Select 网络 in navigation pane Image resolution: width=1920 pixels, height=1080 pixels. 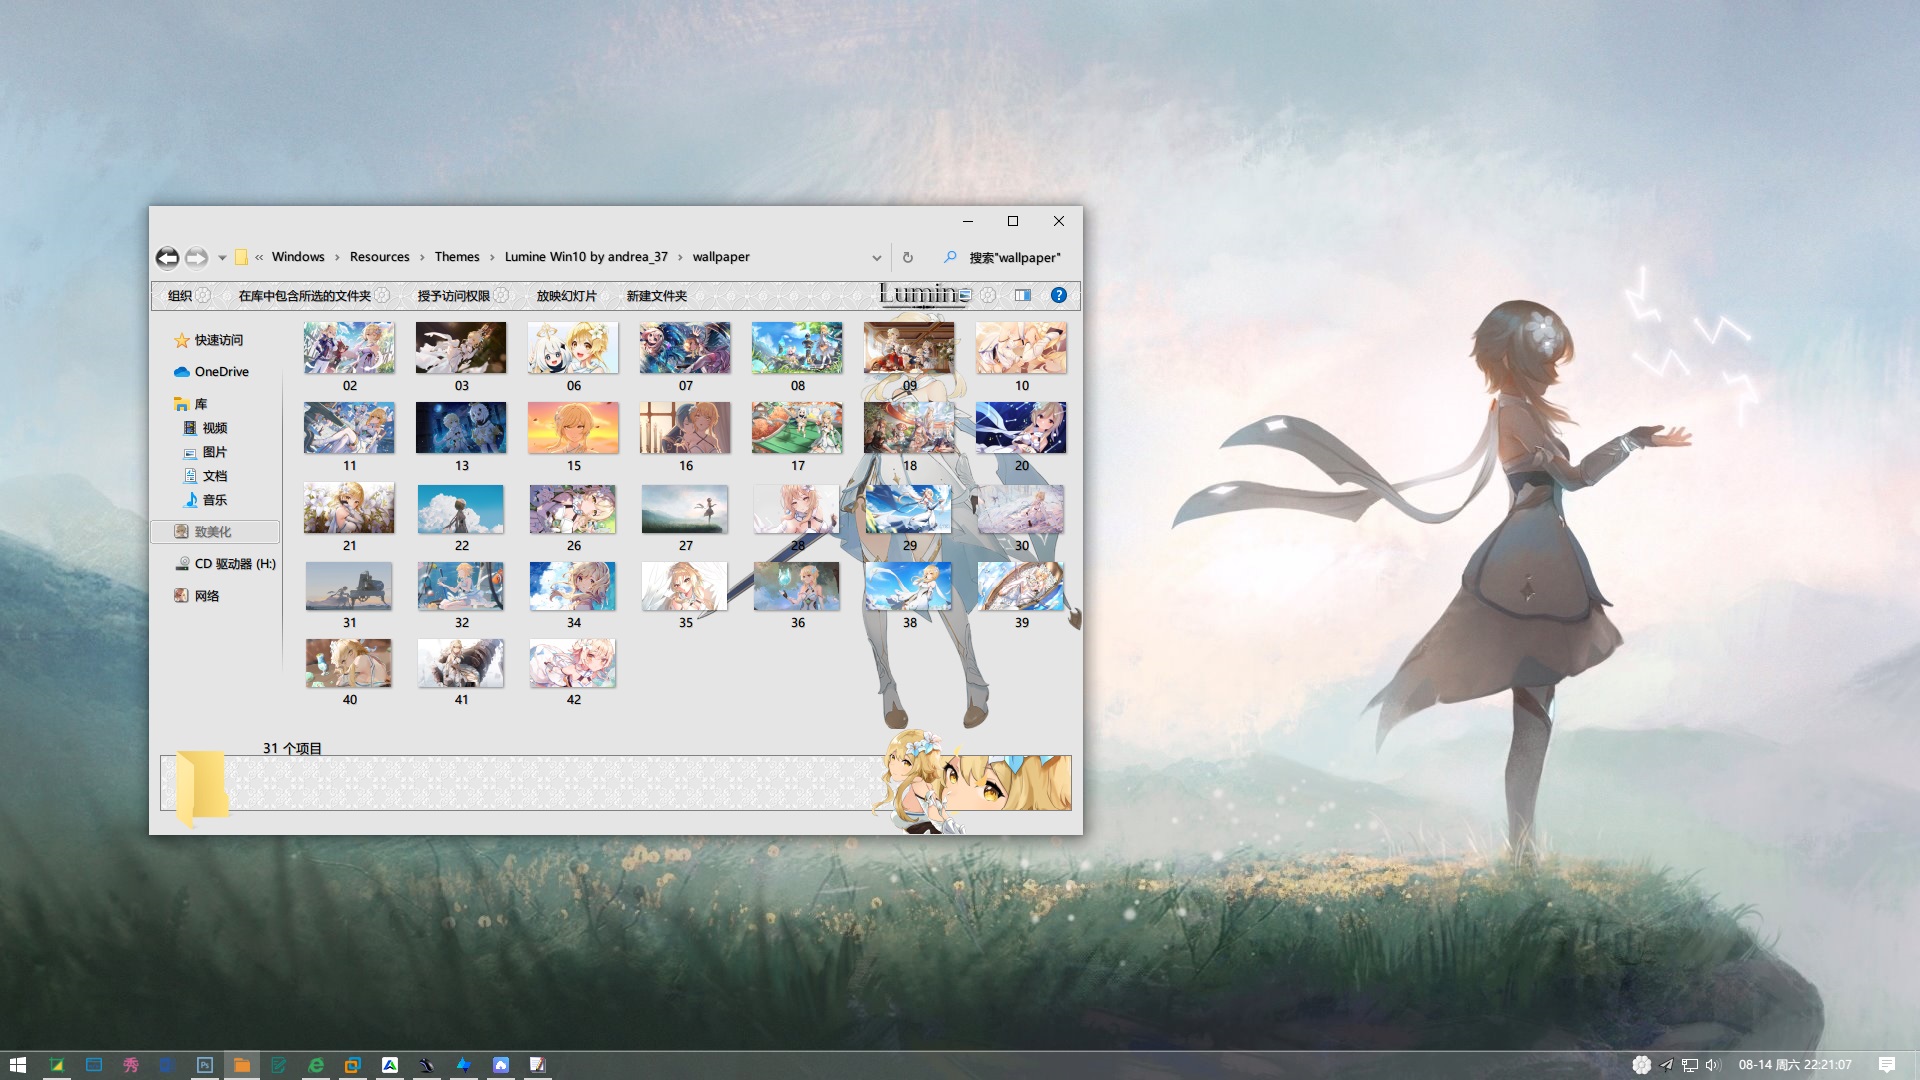[x=197, y=596]
